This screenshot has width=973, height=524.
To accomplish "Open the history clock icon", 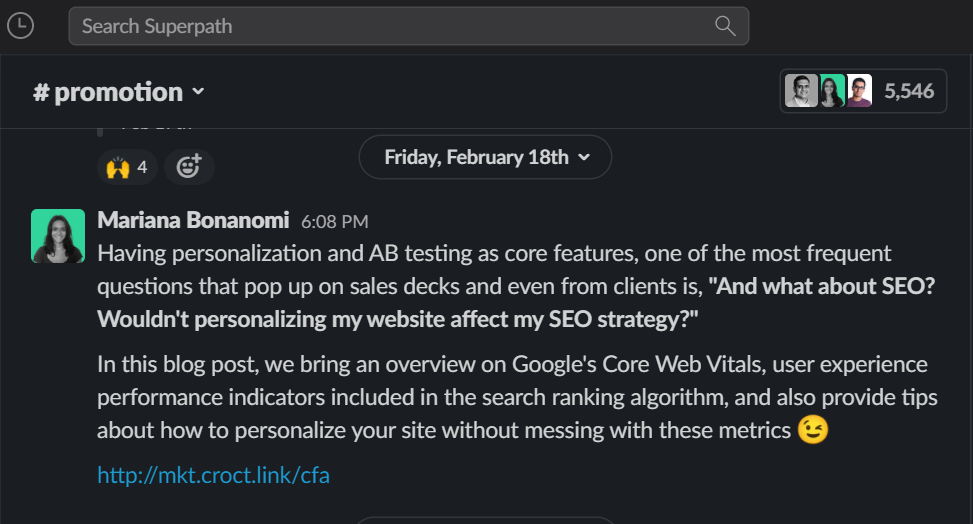I will 20,26.
